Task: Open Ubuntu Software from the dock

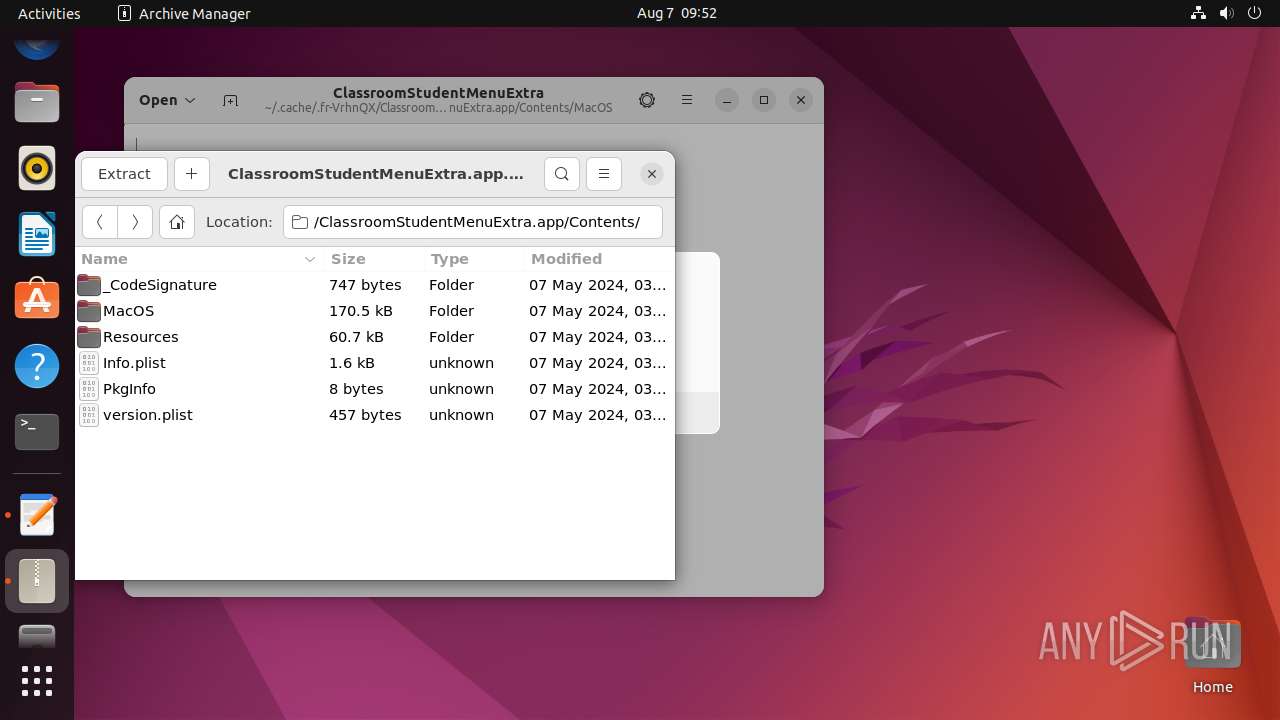Action: (37, 299)
